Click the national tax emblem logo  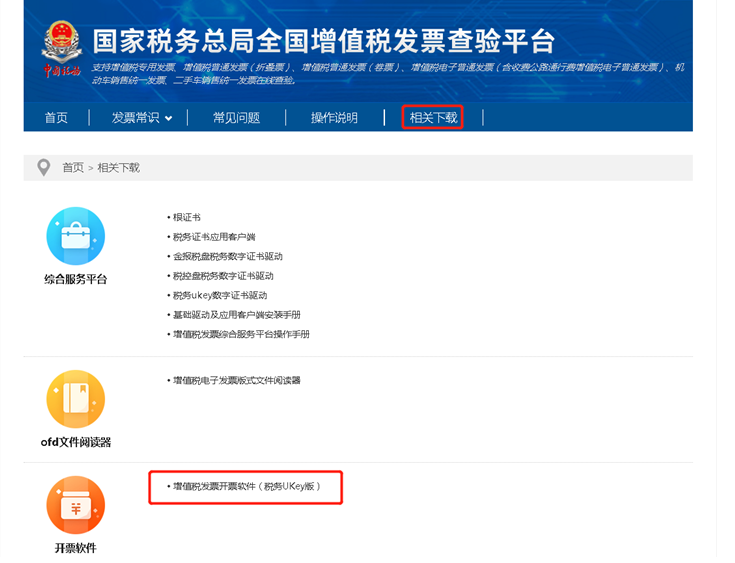coord(62,49)
